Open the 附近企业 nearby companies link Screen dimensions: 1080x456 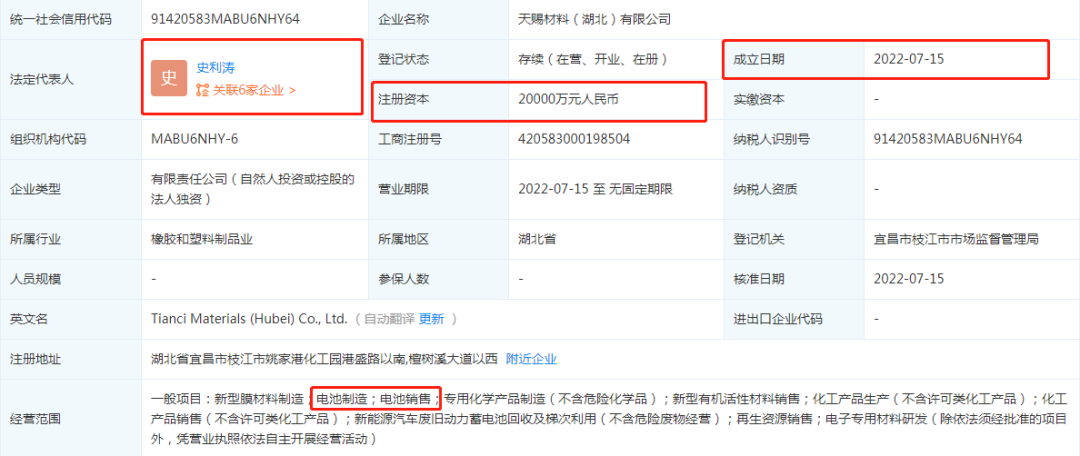(531, 358)
